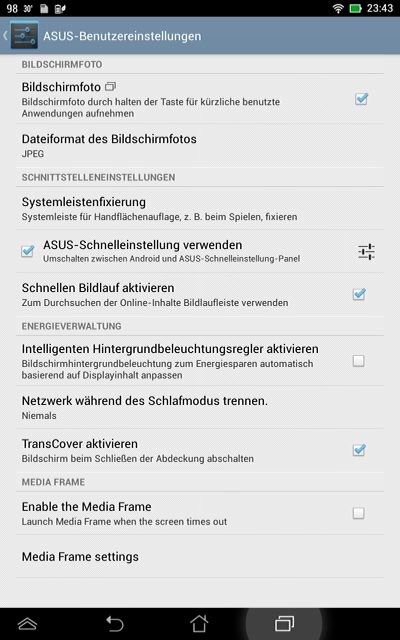Viewport: 400px width, 640px height.
Task: Tap ASUS-Benutzereinstellungen title to go back
Action: coord(122,36)
